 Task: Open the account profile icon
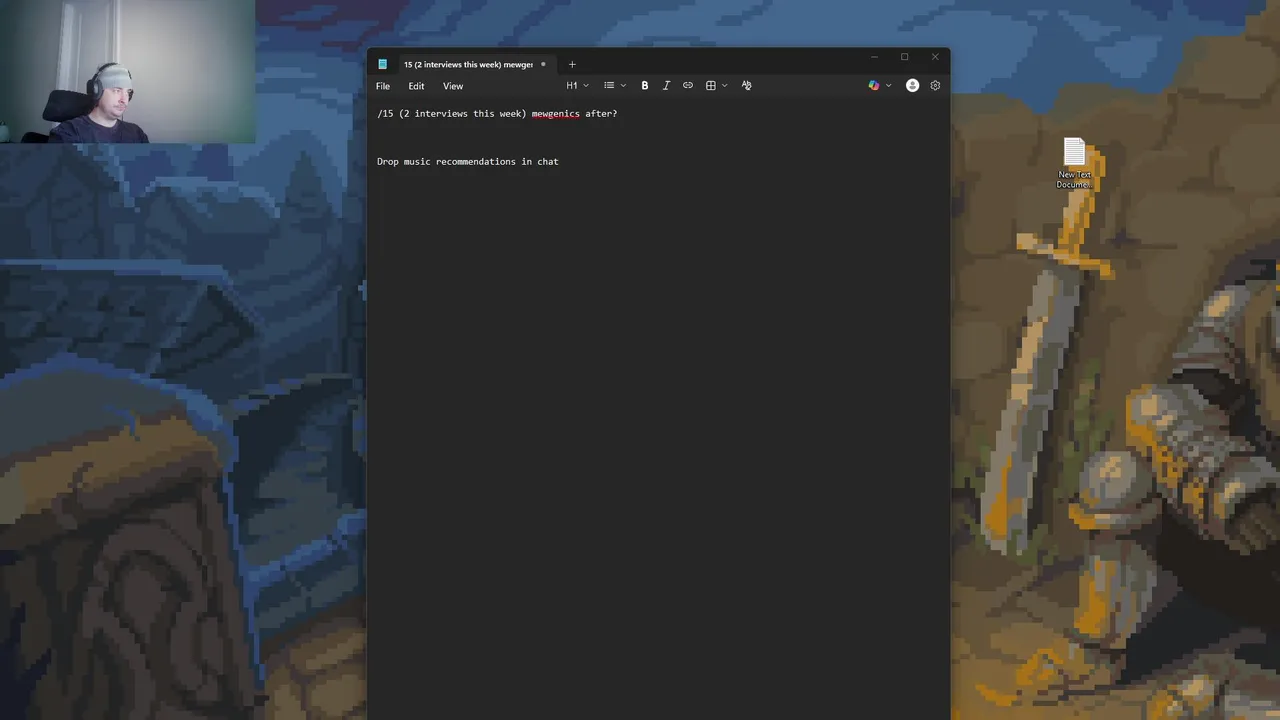[x=912, y=86]
